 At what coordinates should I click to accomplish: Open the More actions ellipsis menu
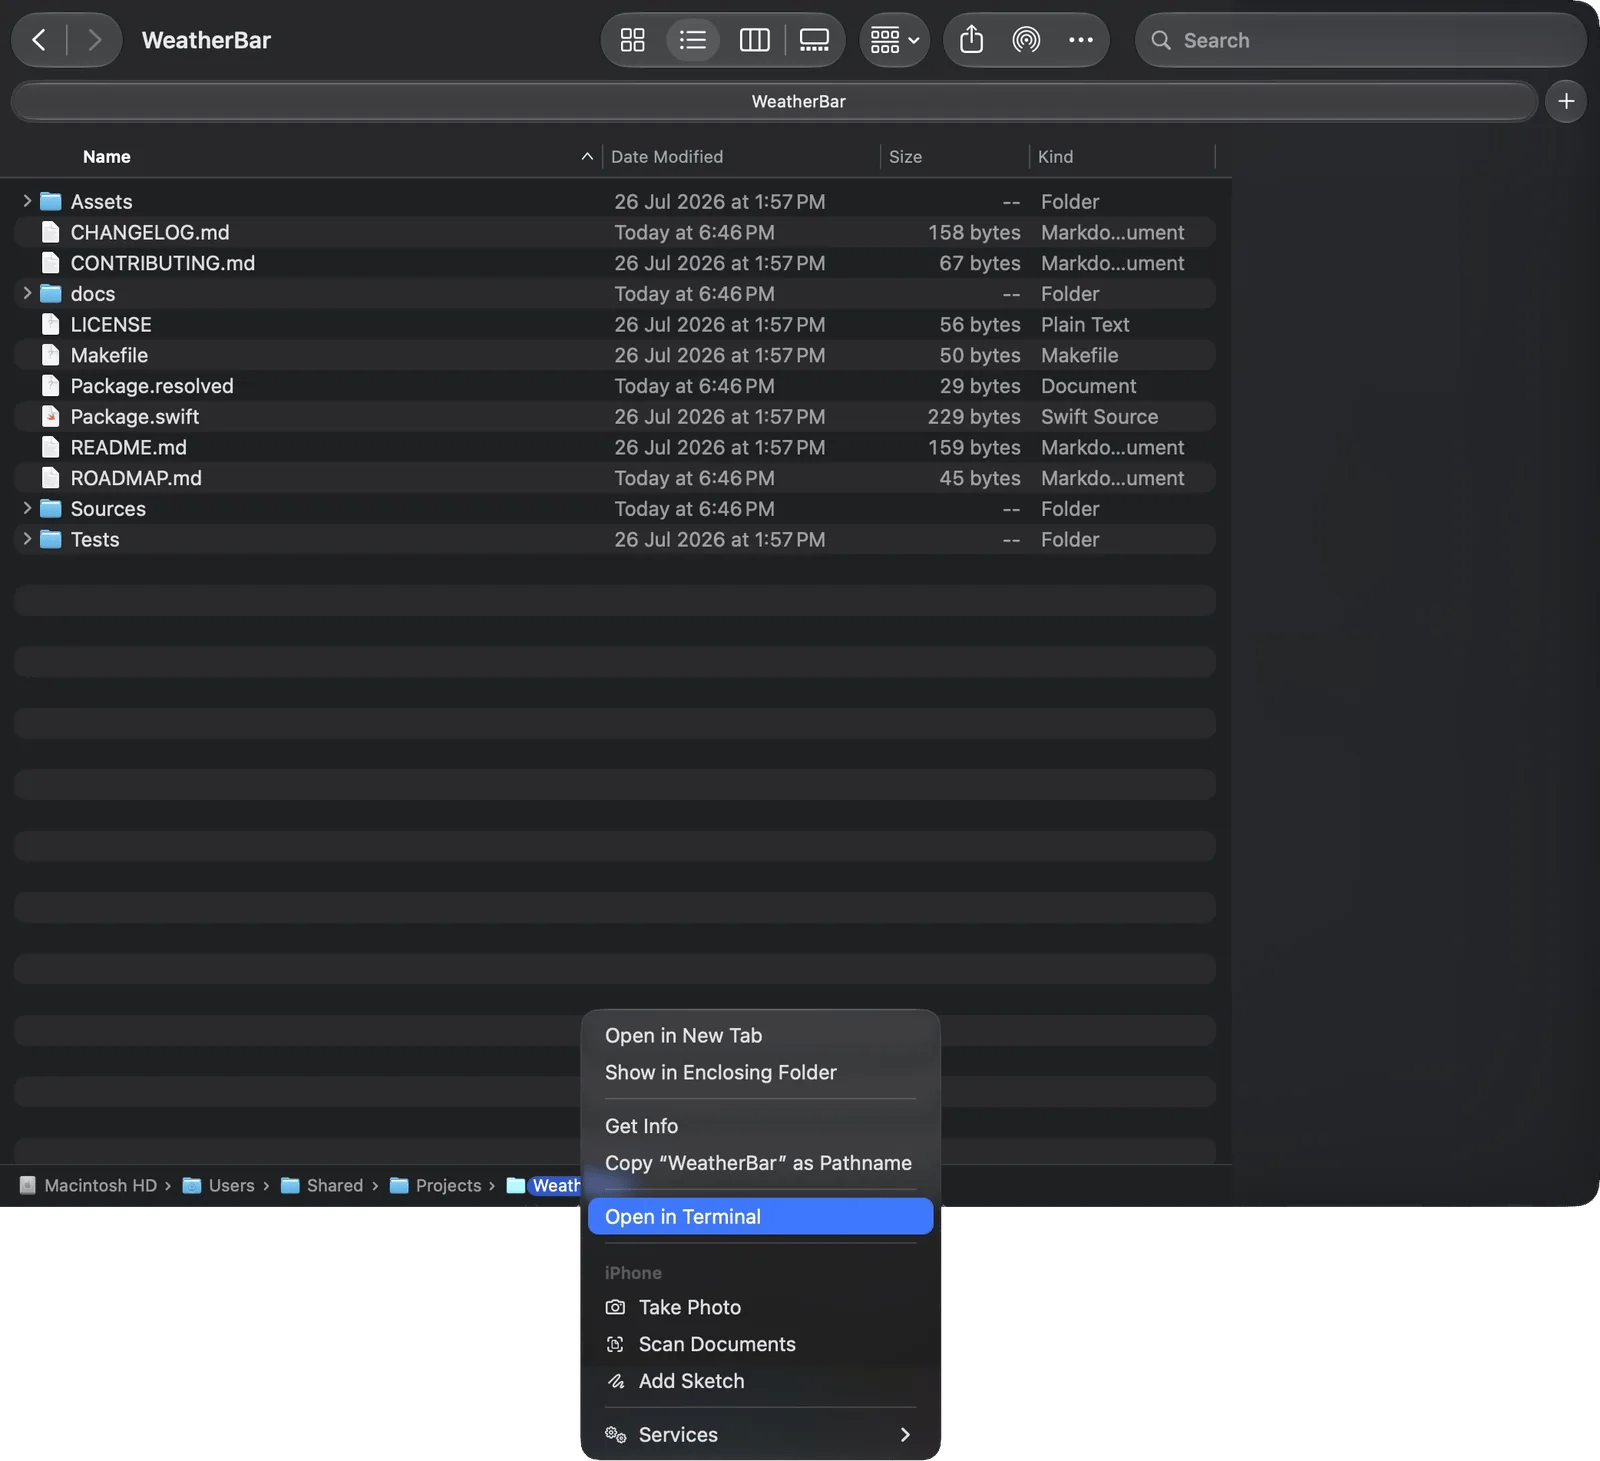1080,40
